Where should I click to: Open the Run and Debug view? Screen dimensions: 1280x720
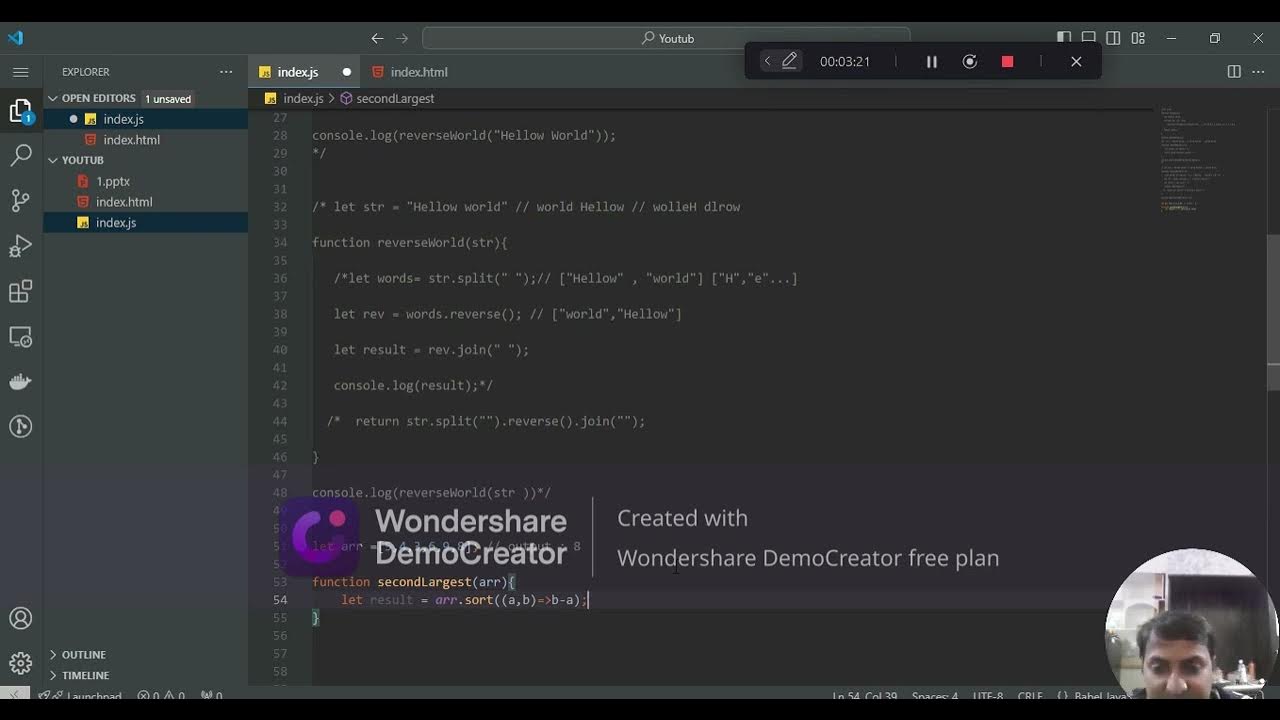pyautogui.click(x=21, y=246)
